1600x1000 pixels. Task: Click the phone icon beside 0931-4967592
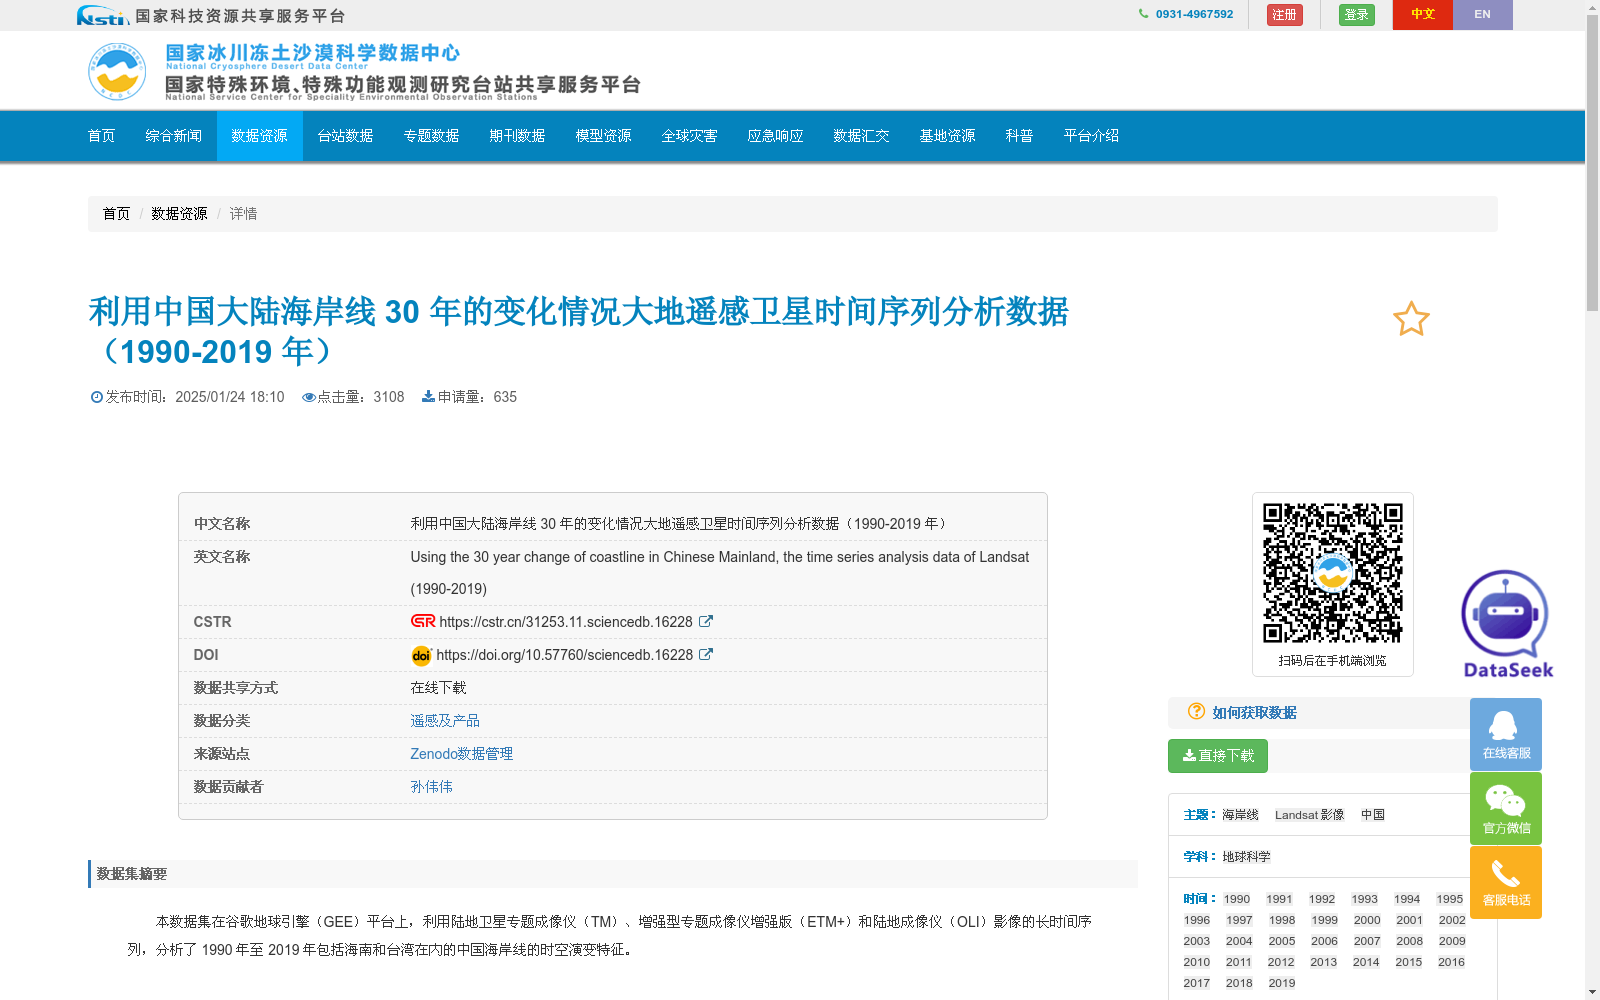[1144, 14]
